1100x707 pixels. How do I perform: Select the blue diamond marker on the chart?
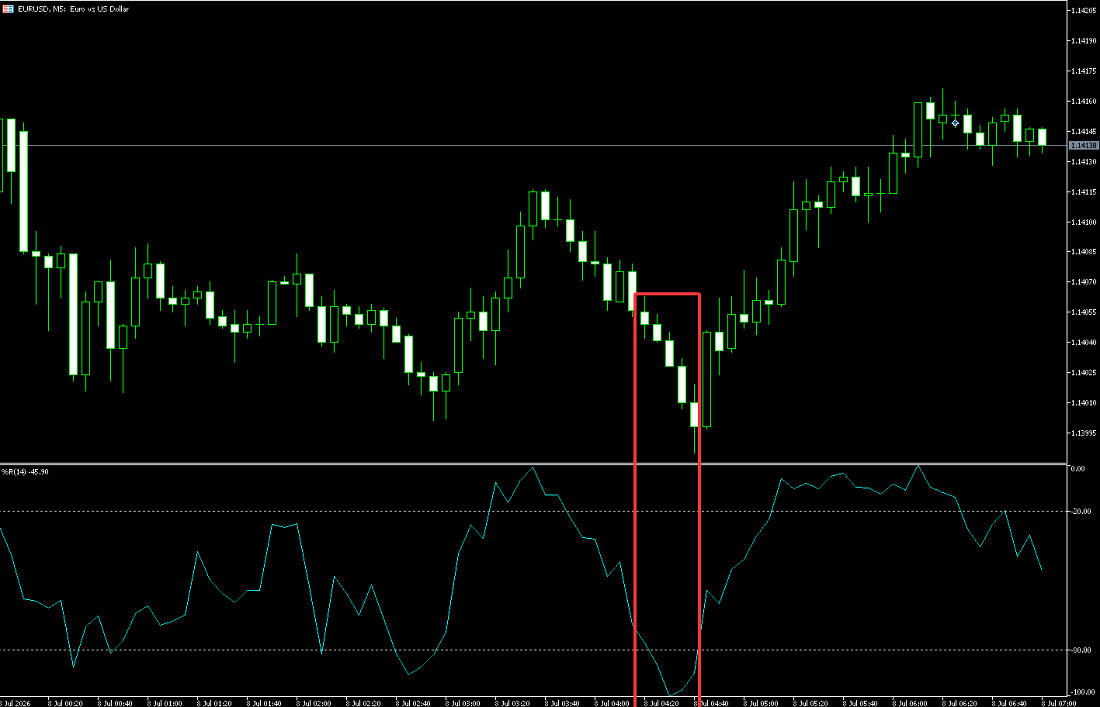(955, 123)
